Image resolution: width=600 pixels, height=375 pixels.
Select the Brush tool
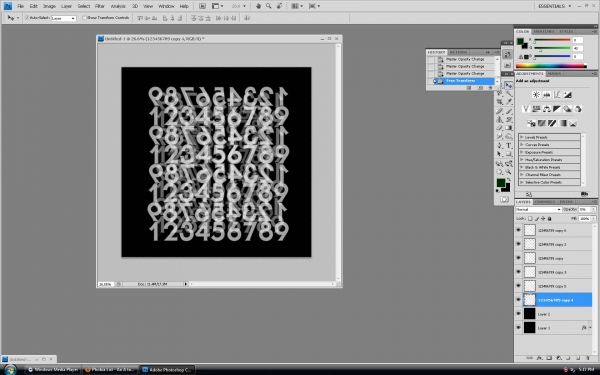point(509,112)
